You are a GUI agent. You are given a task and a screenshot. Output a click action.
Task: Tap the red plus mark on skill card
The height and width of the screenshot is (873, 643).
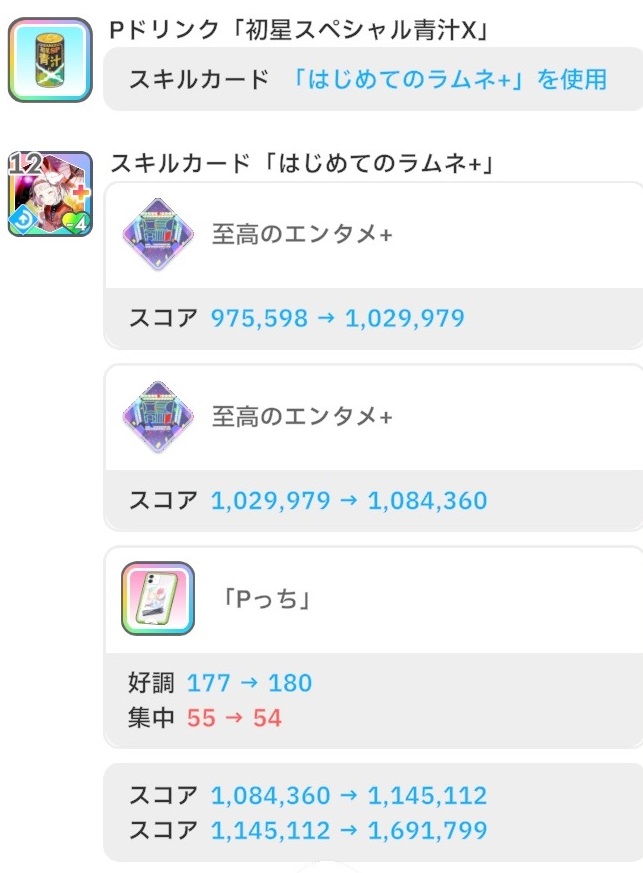[80, 192]
